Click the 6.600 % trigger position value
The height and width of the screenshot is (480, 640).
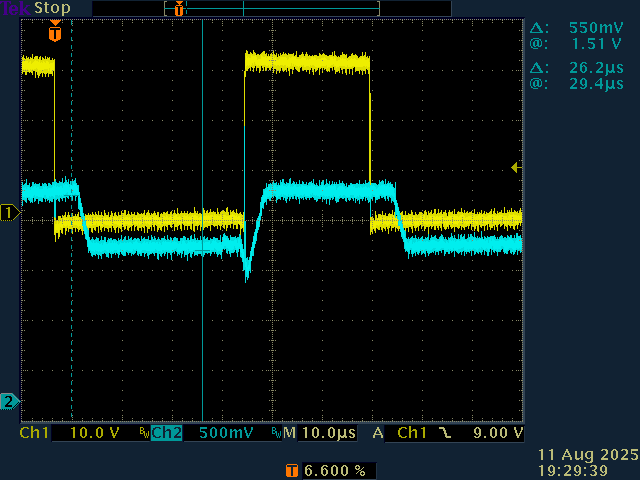pos(334,469)
